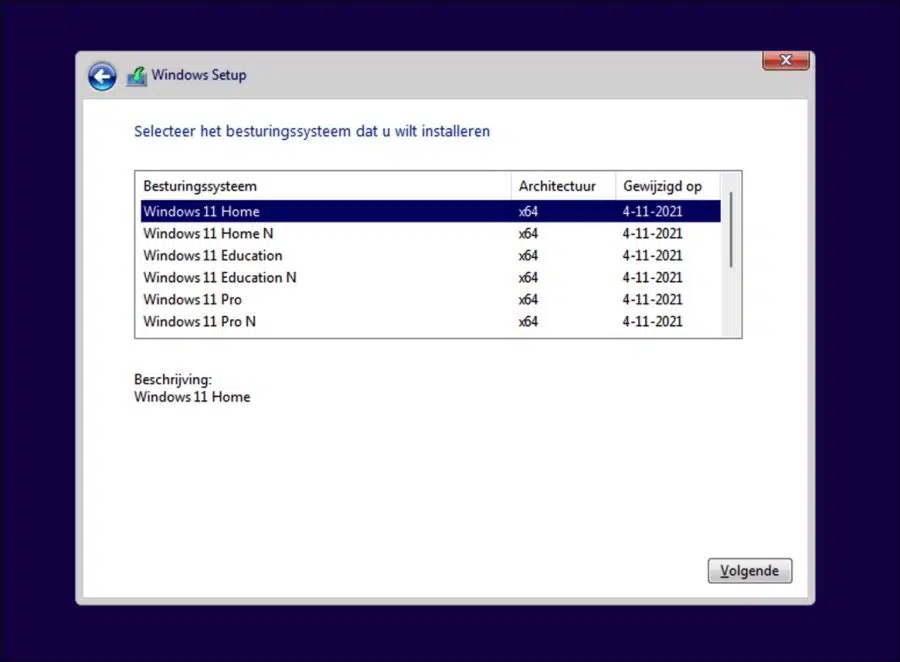The image size is (900, 662).
Task: Click the Gewijzigd op column header
Action: pyautogui.click(x=668, y=186)
